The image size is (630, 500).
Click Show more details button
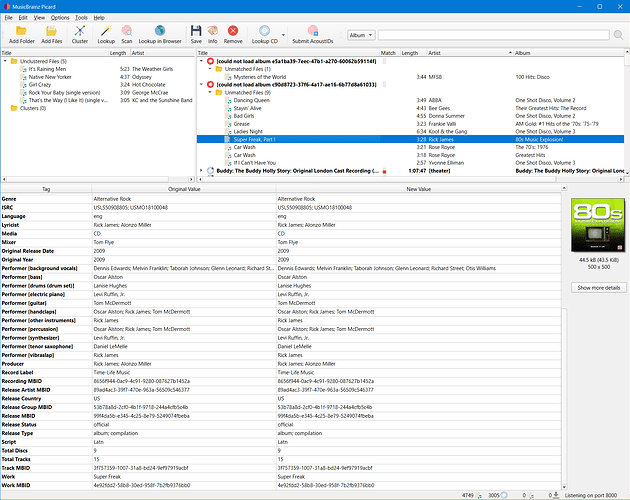point(599,288)
